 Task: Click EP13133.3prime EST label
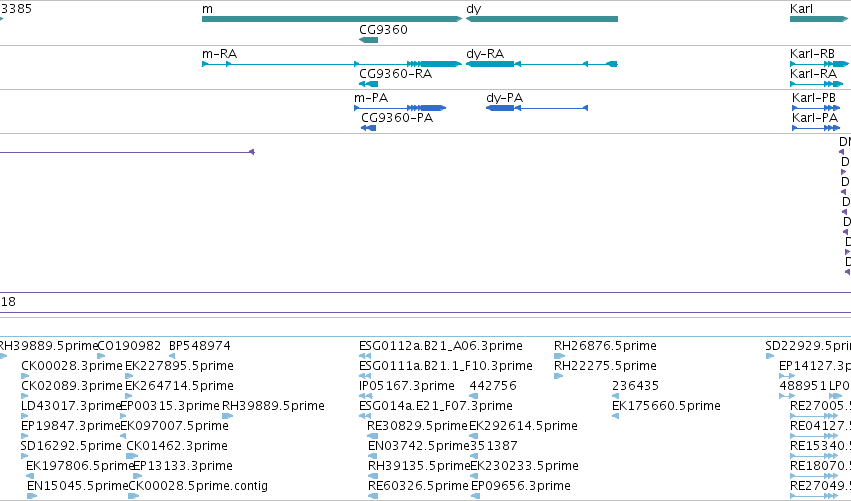point(182,466)
